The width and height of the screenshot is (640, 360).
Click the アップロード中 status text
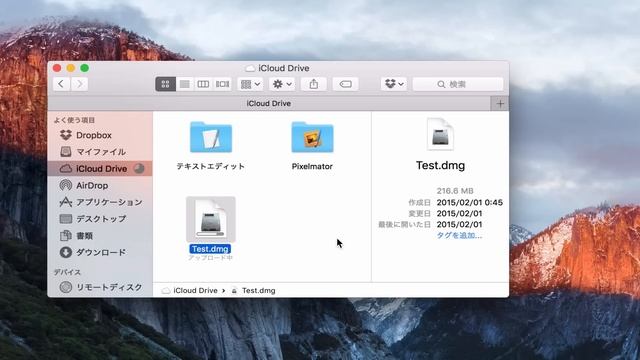pos(210,258)
